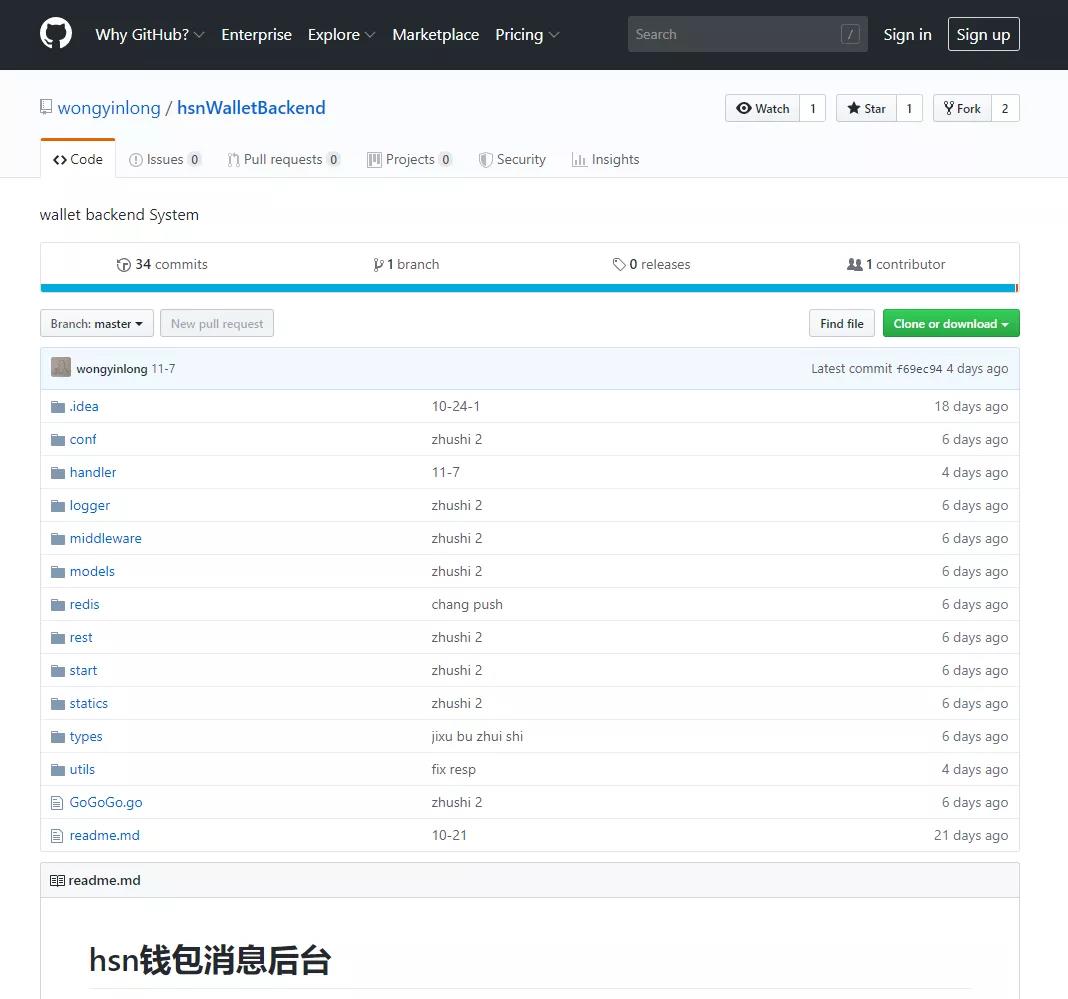Viewport: 1068px width, 999px height.
Task: Open the 'chang push' commit message
Action: tap(467, 605)
